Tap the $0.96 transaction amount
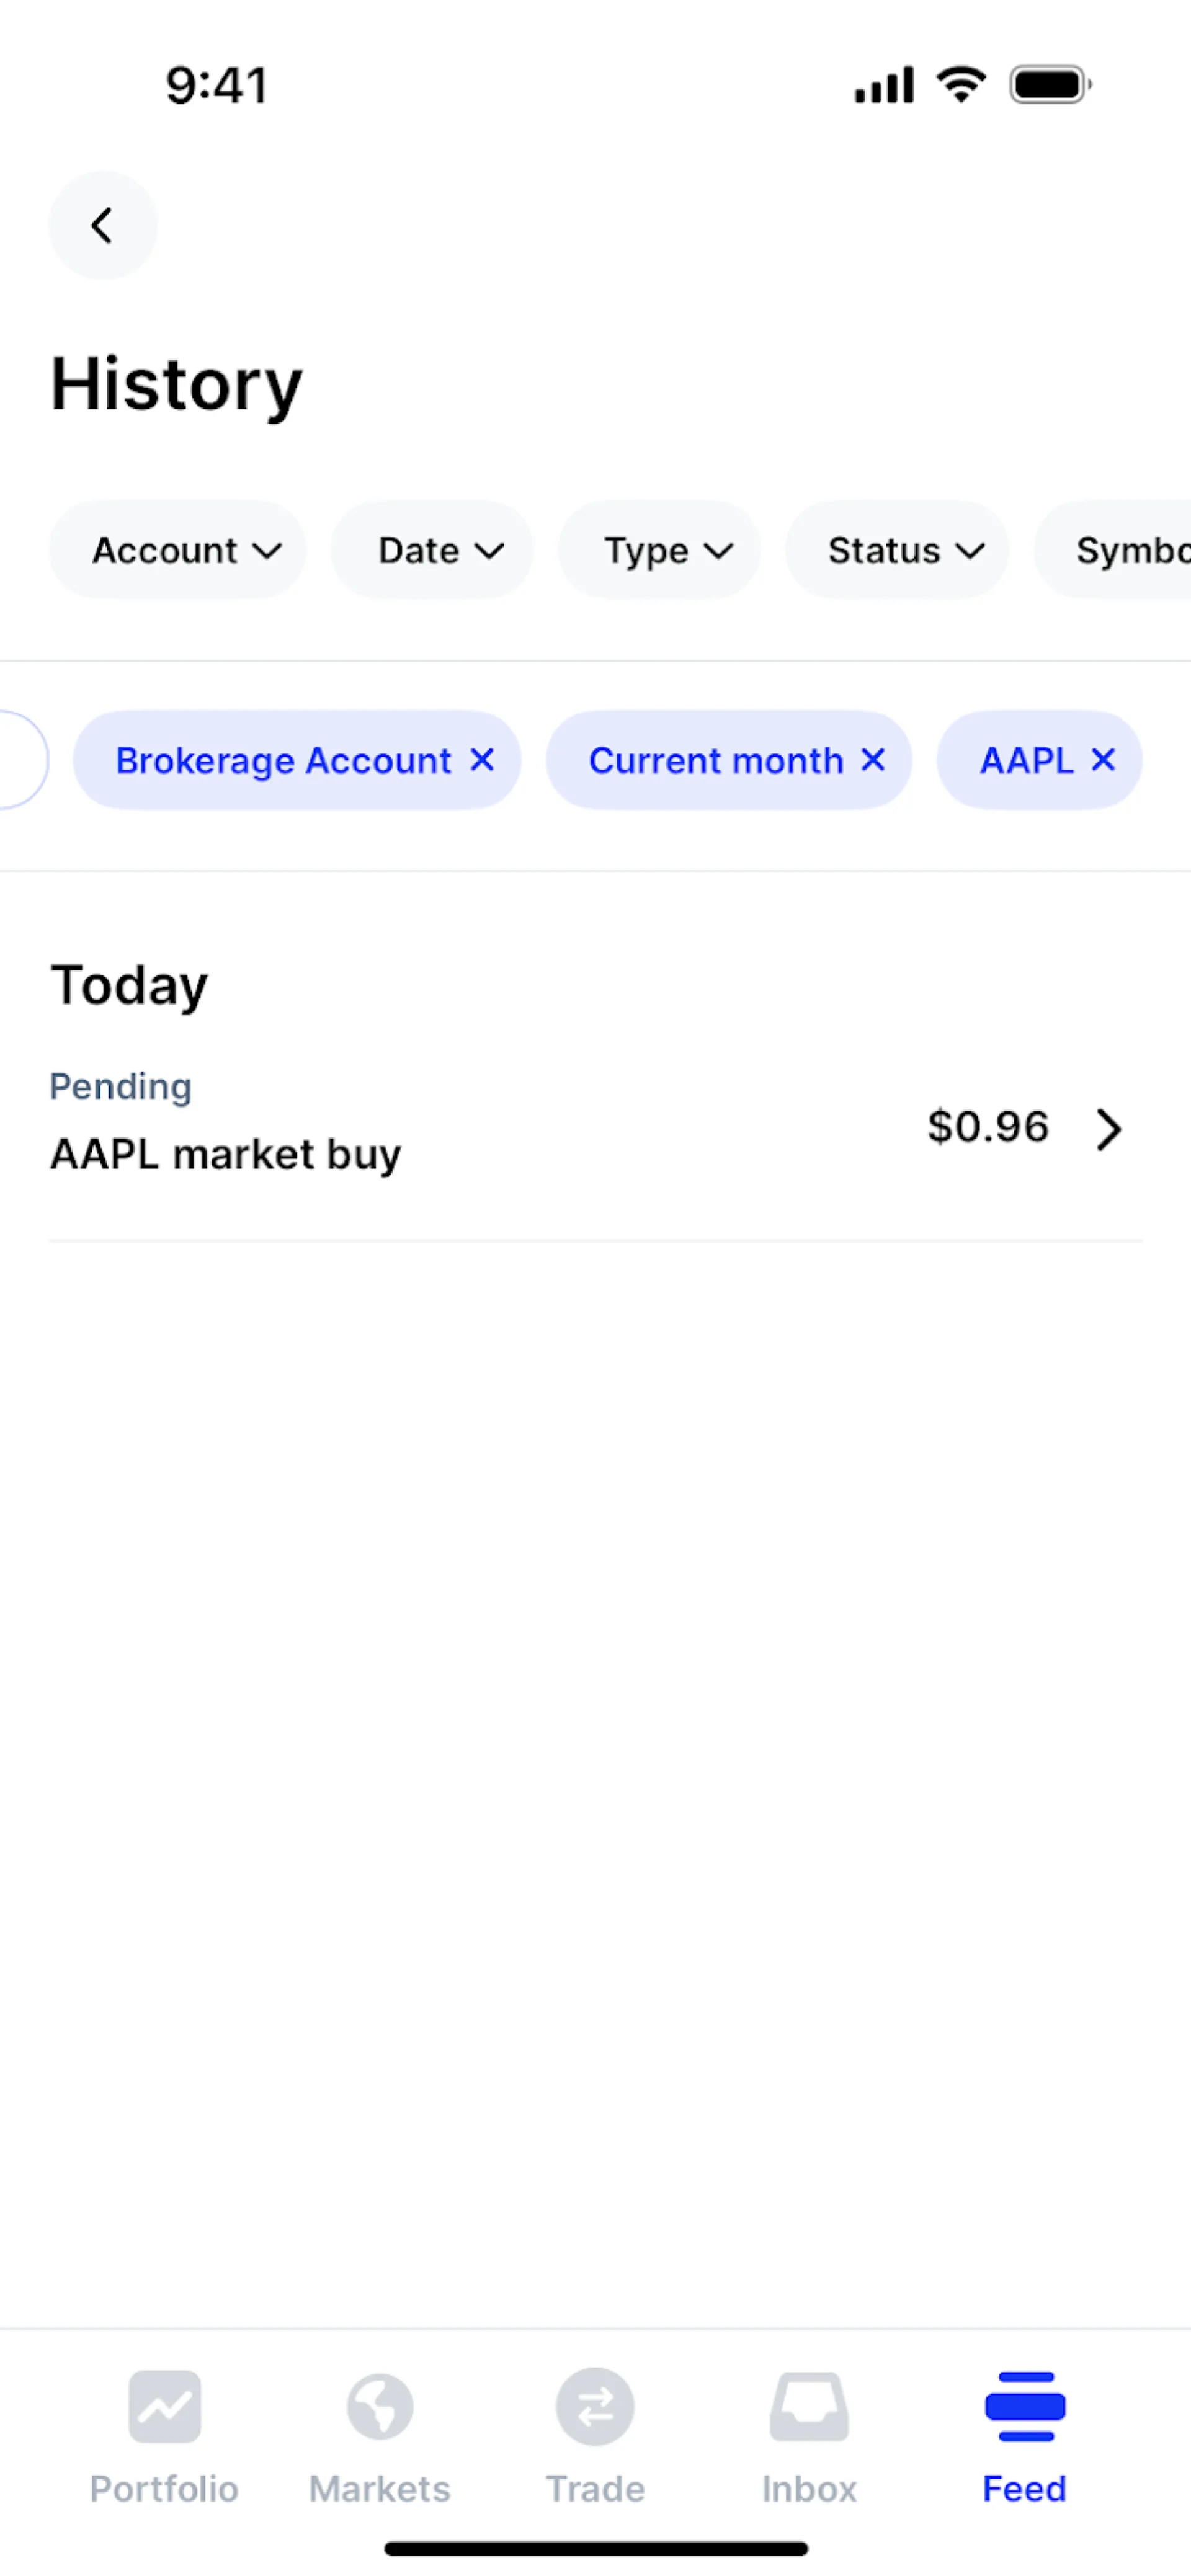This screenshot has height=2576, width=1191. coord(988,1127)
